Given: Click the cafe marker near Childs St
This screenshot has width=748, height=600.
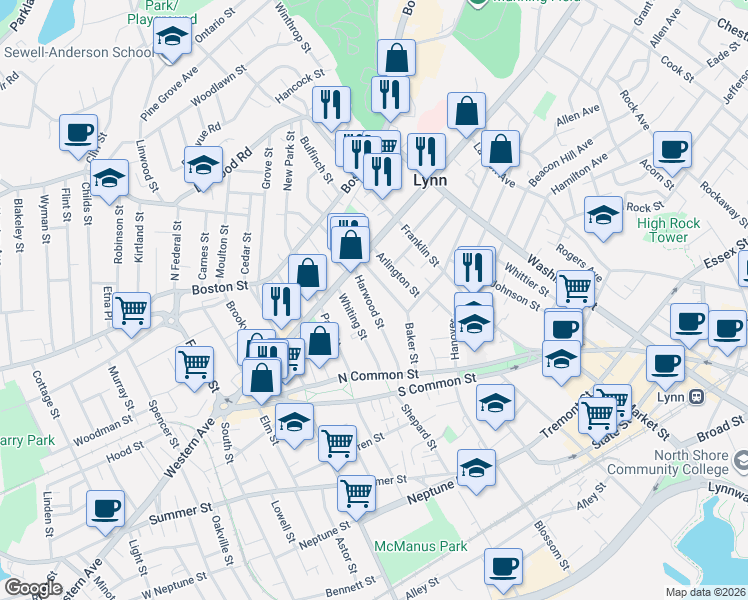Looking at the screenshot, I should tap(79, 136).
